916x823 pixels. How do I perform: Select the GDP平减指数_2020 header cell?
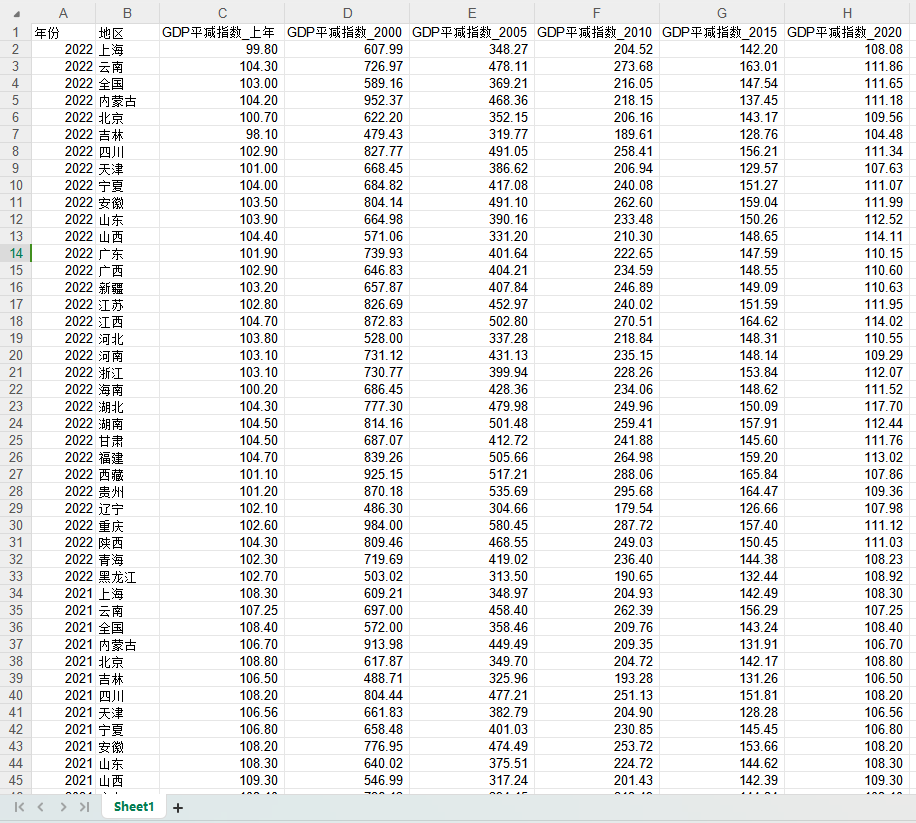[x=847, y=32]
